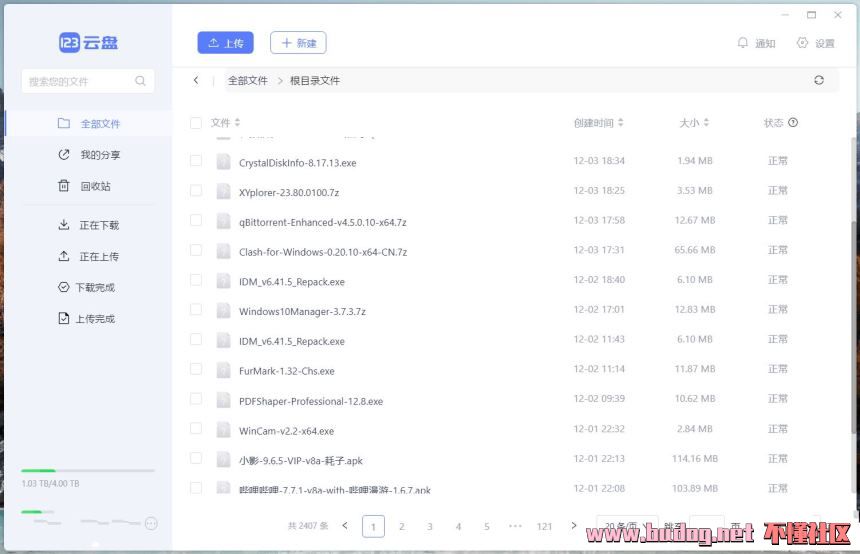Viewport: 860px width, 554px height.
Task: Click the refresh icon in breadcrumb bar
Action: click(x=819, y=80)
